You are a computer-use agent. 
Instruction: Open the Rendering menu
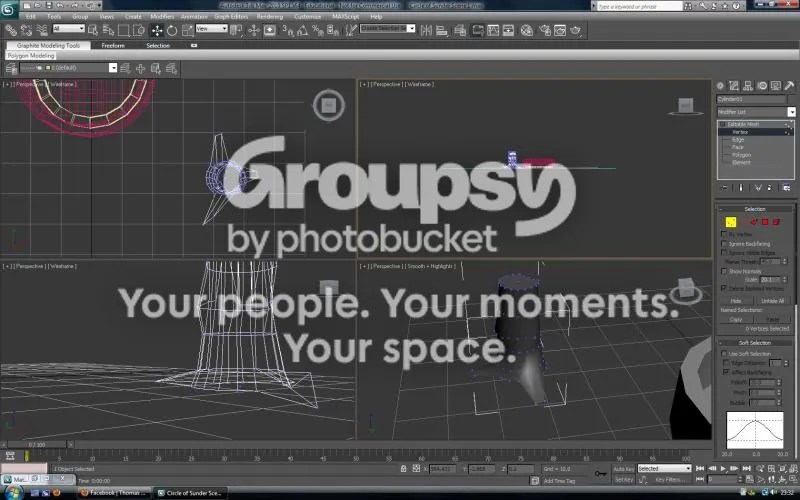click(270, 17)
